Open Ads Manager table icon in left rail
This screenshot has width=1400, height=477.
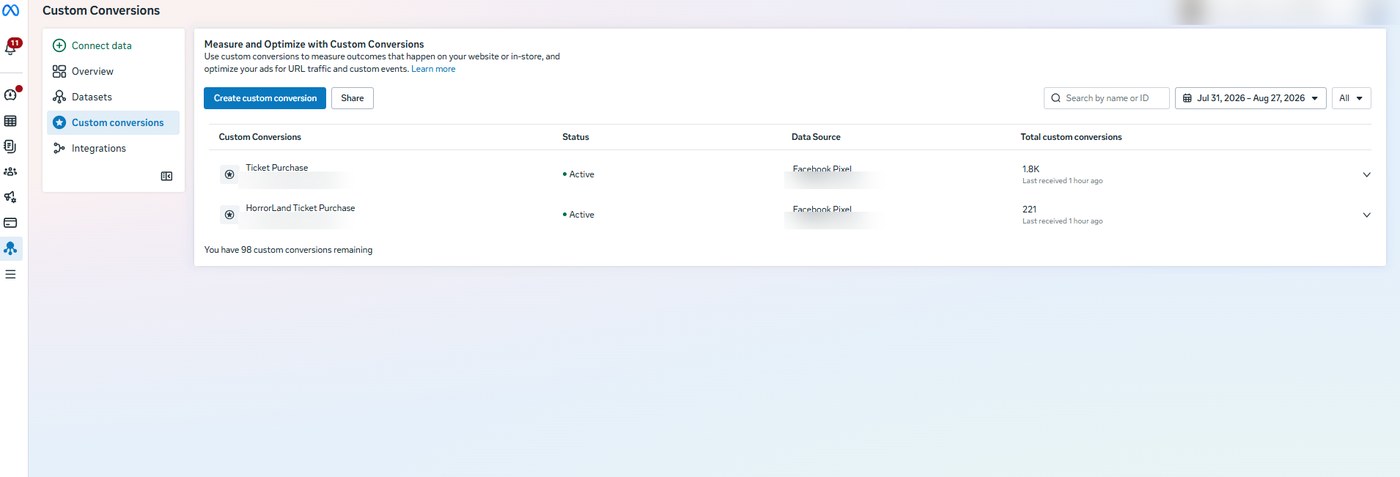10,121
